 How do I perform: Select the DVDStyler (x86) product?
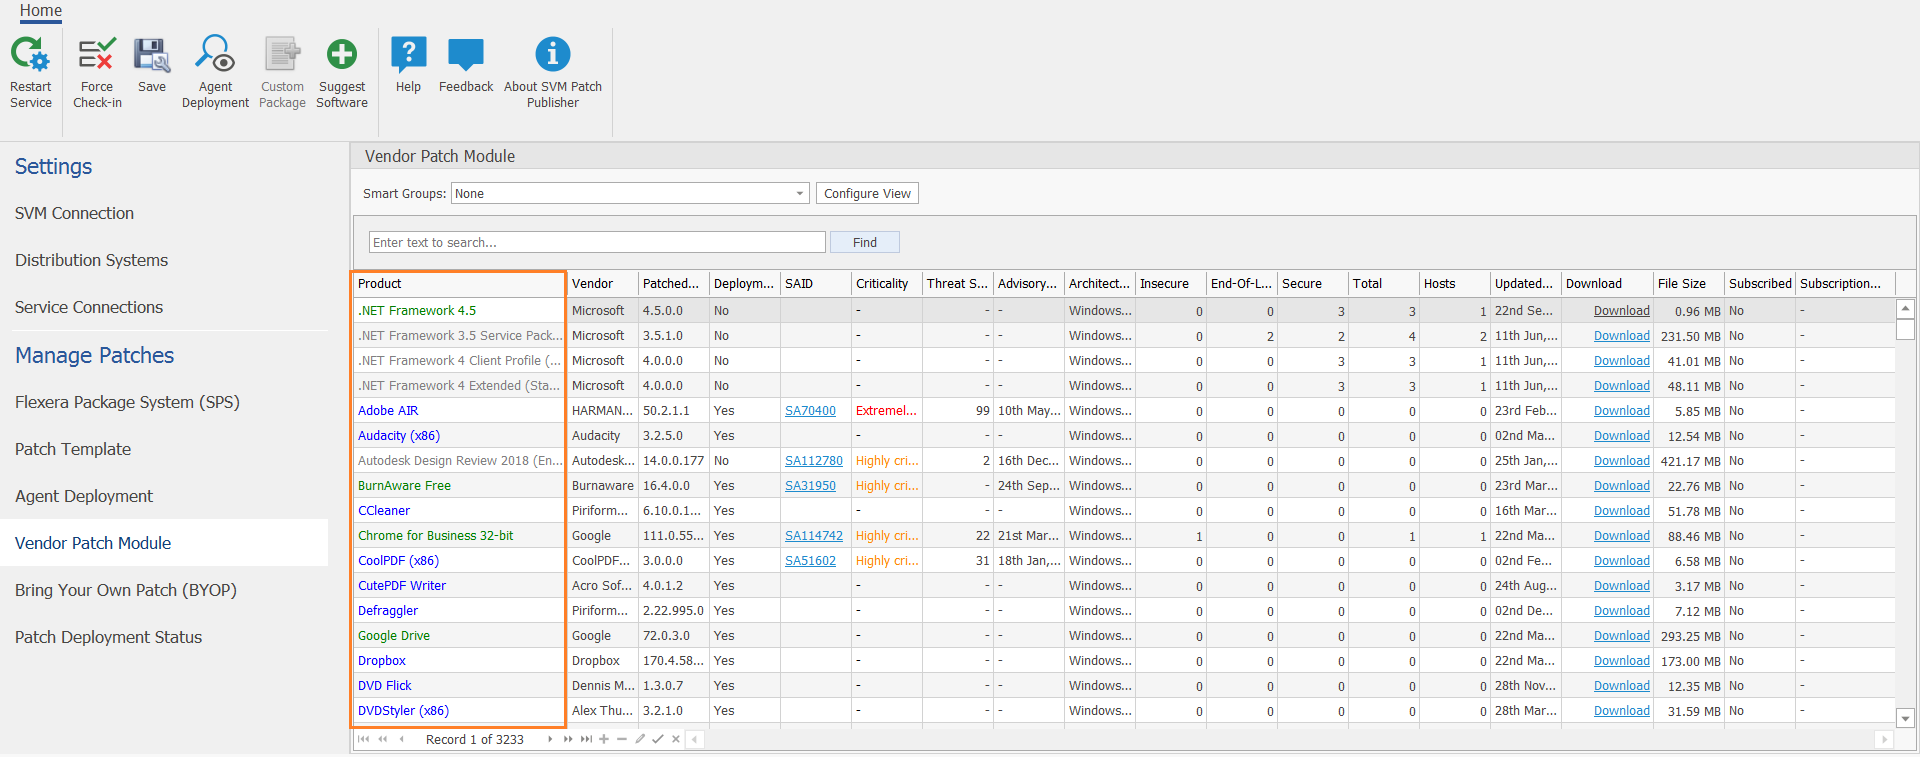click(403, 711)
